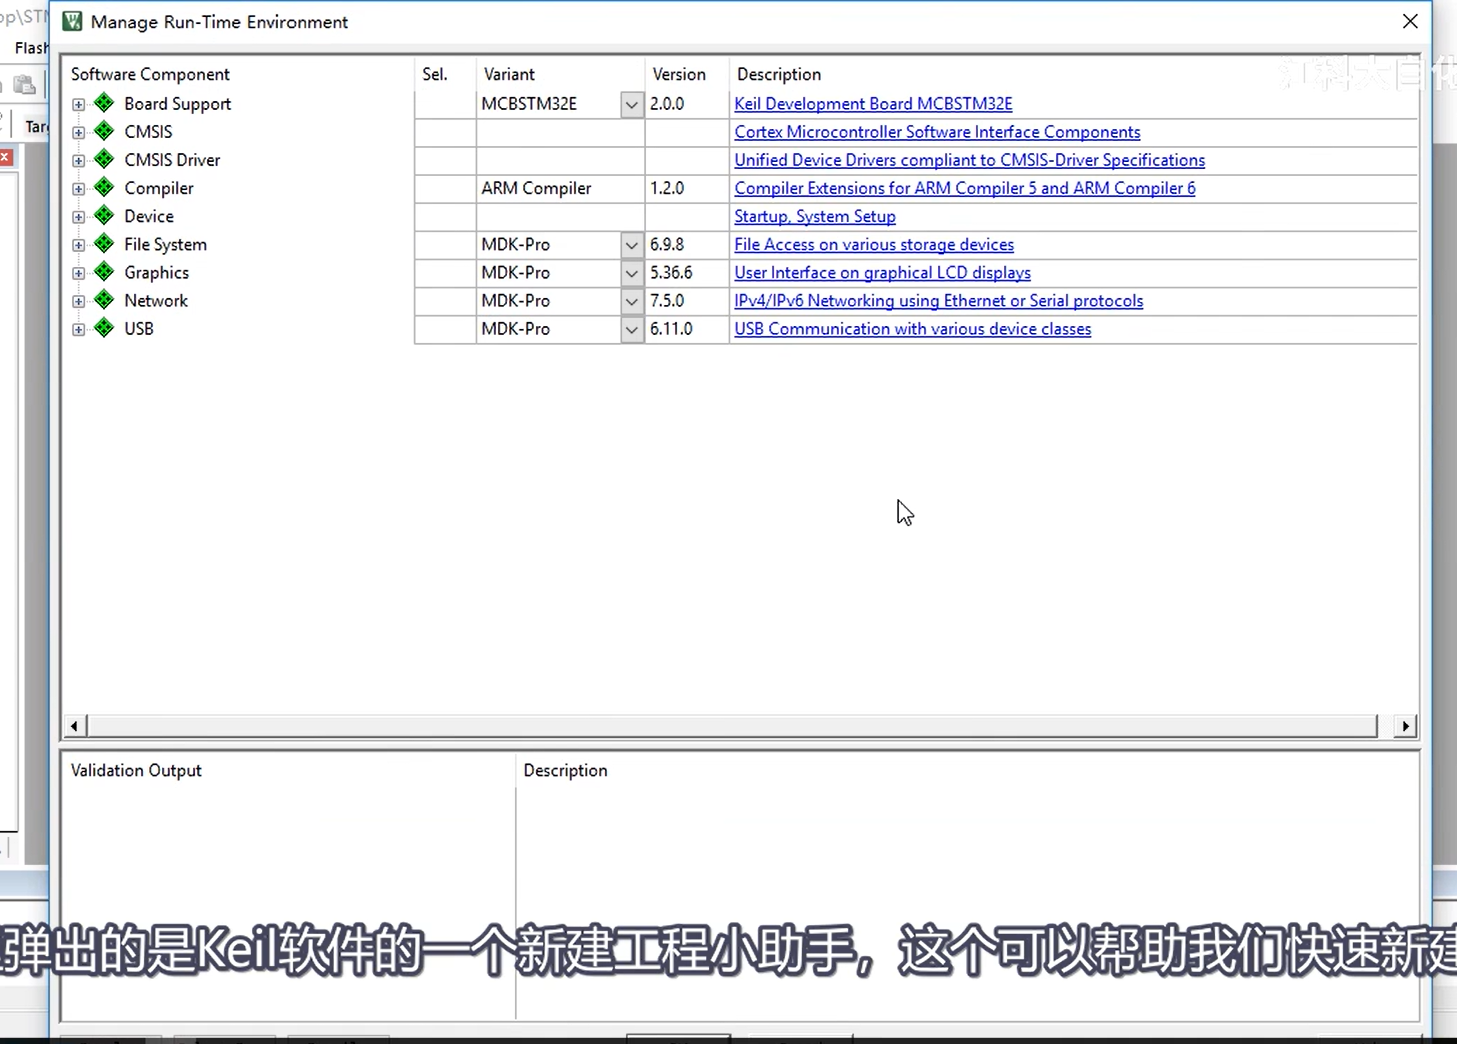1457x1044 pixels.
Task: Open User Interface on graphical LCD displays link
Action: click(x=882, y=273)
